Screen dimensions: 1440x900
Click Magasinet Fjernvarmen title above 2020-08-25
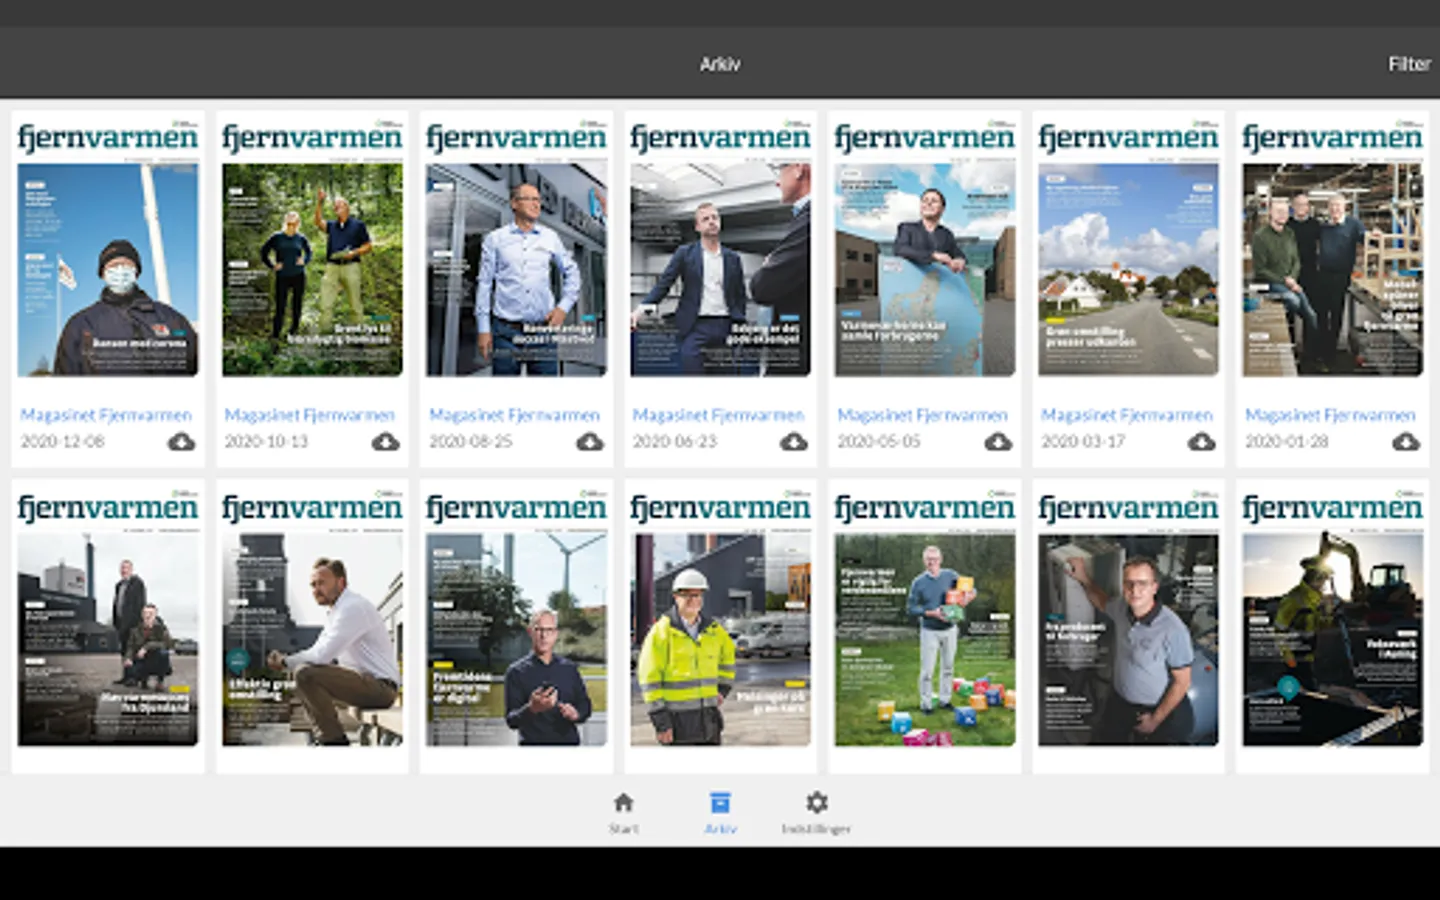pyautogui.click(x=514, y=415)
